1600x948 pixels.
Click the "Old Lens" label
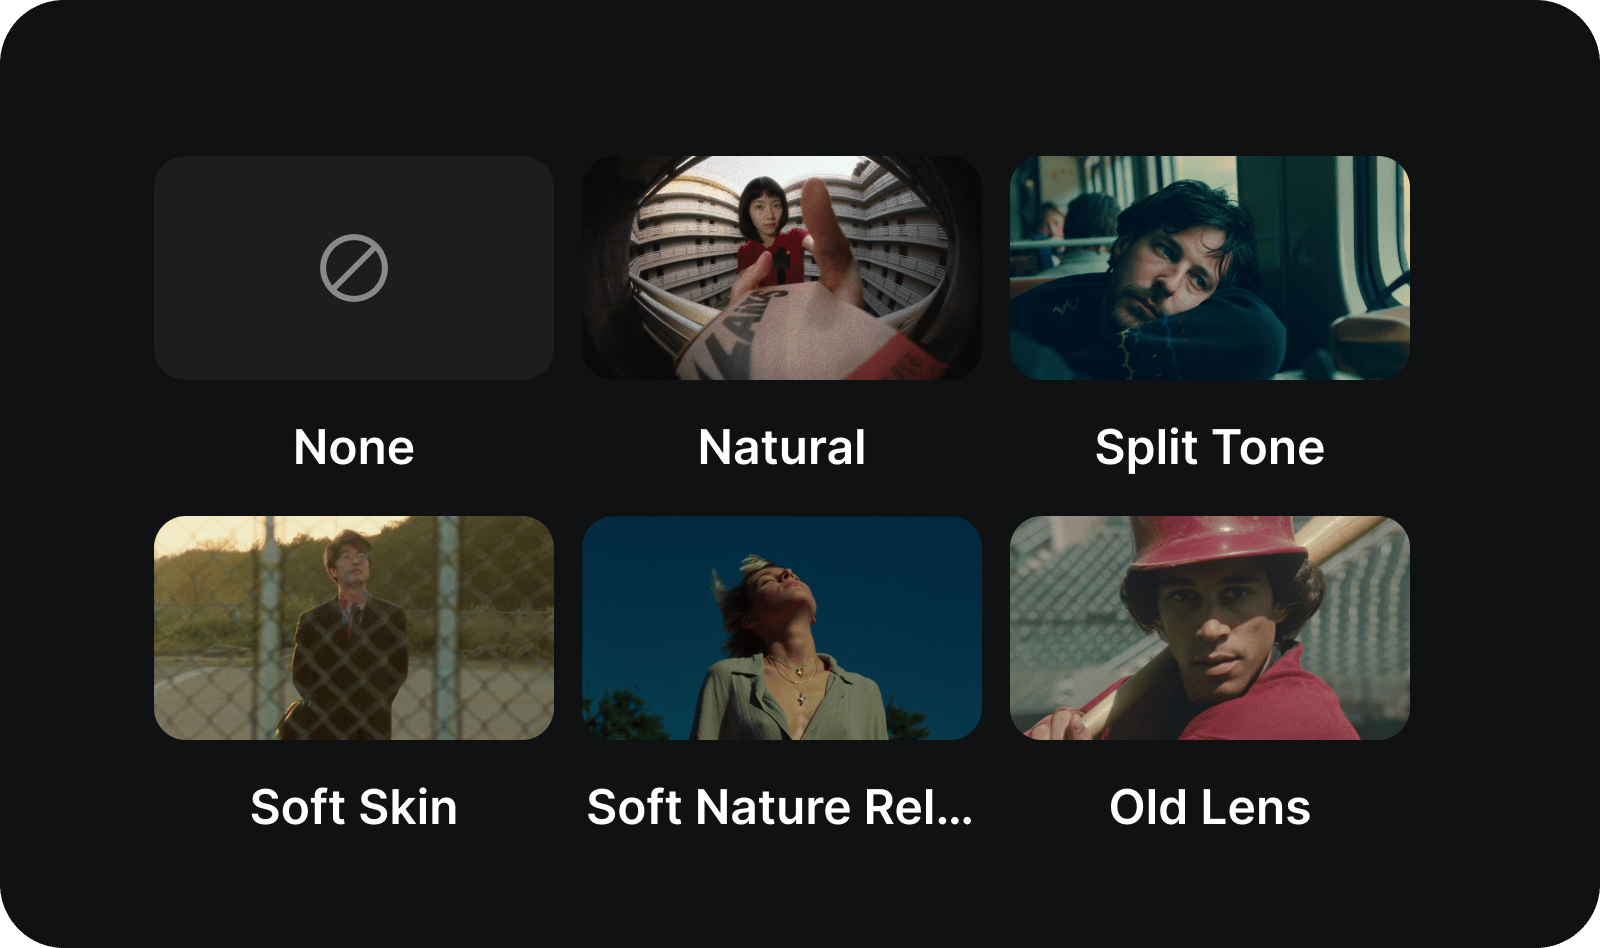tap(1210, 807)
